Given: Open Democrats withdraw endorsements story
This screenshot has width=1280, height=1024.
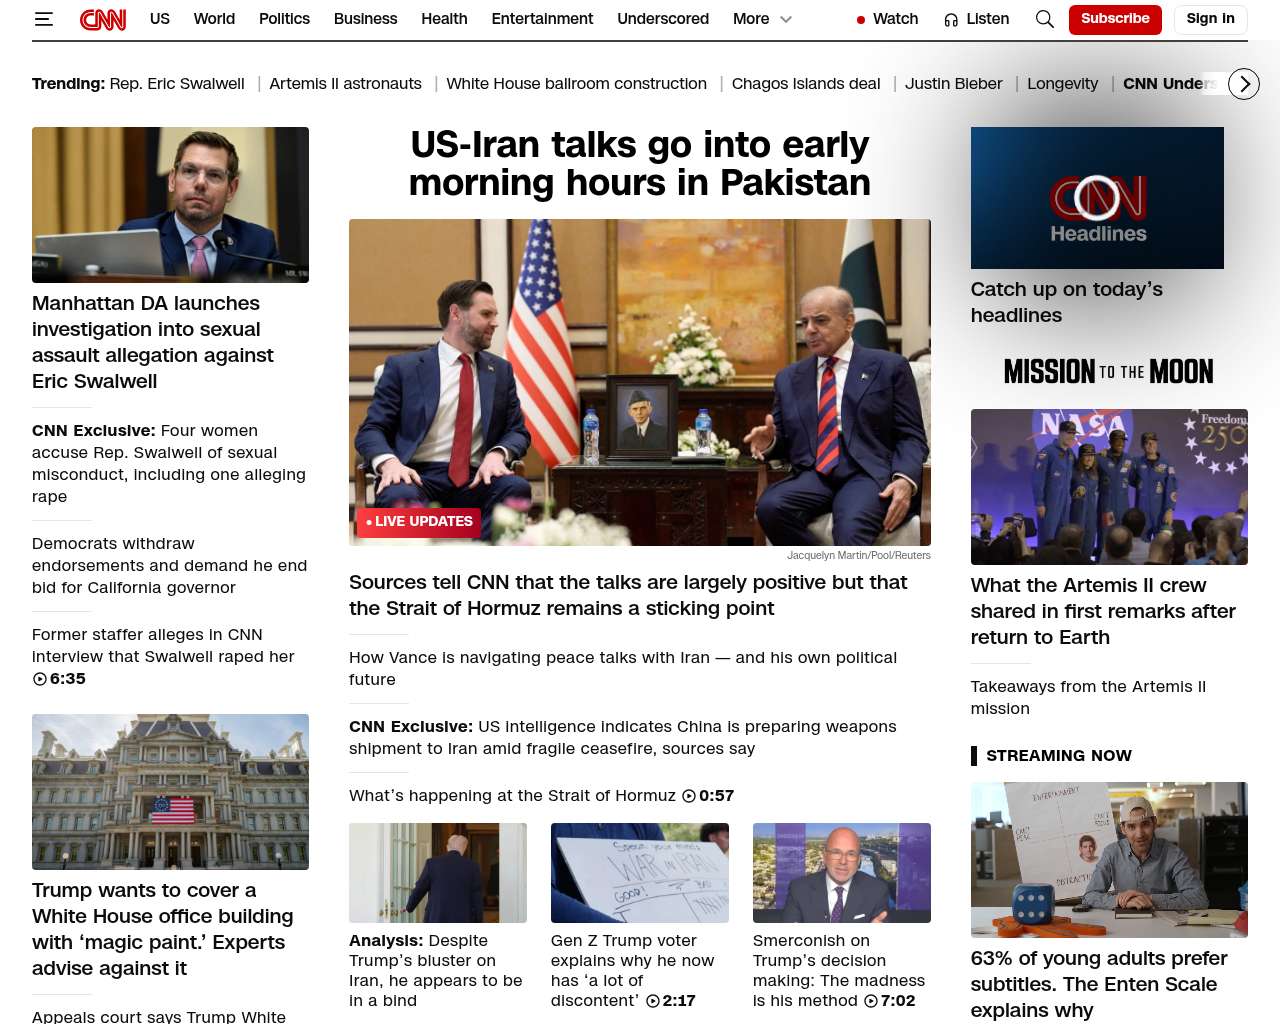Looking at the screenshot, I should 169,566.
